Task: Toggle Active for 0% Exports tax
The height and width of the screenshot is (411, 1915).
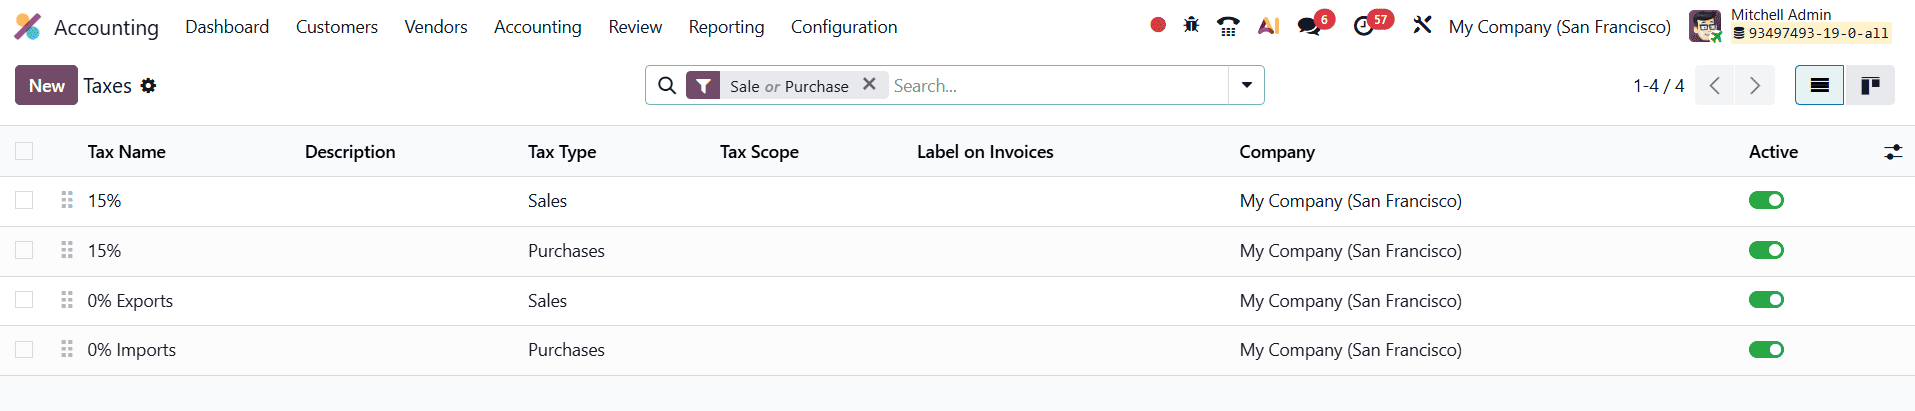Action: (1766, 300)
